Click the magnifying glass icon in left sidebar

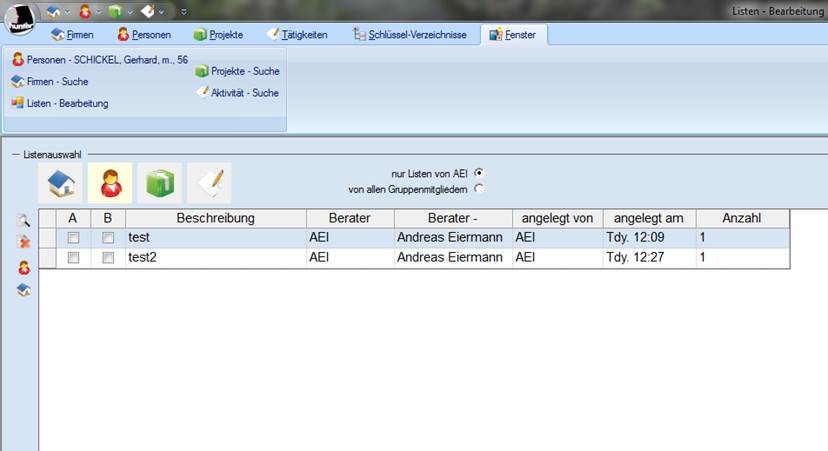23,222
